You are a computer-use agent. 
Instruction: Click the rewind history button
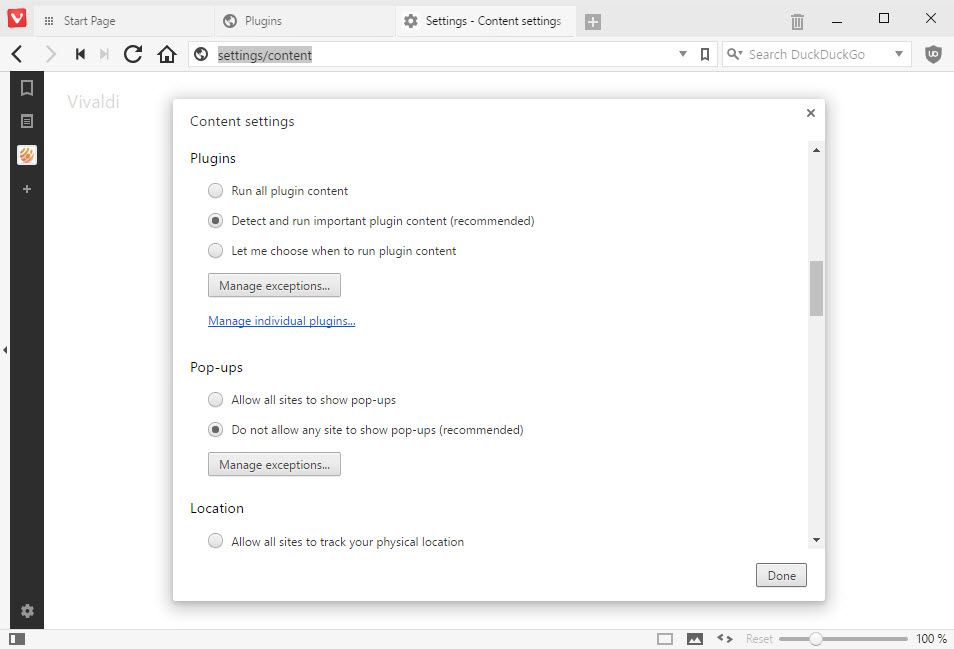tap(80, 54)
